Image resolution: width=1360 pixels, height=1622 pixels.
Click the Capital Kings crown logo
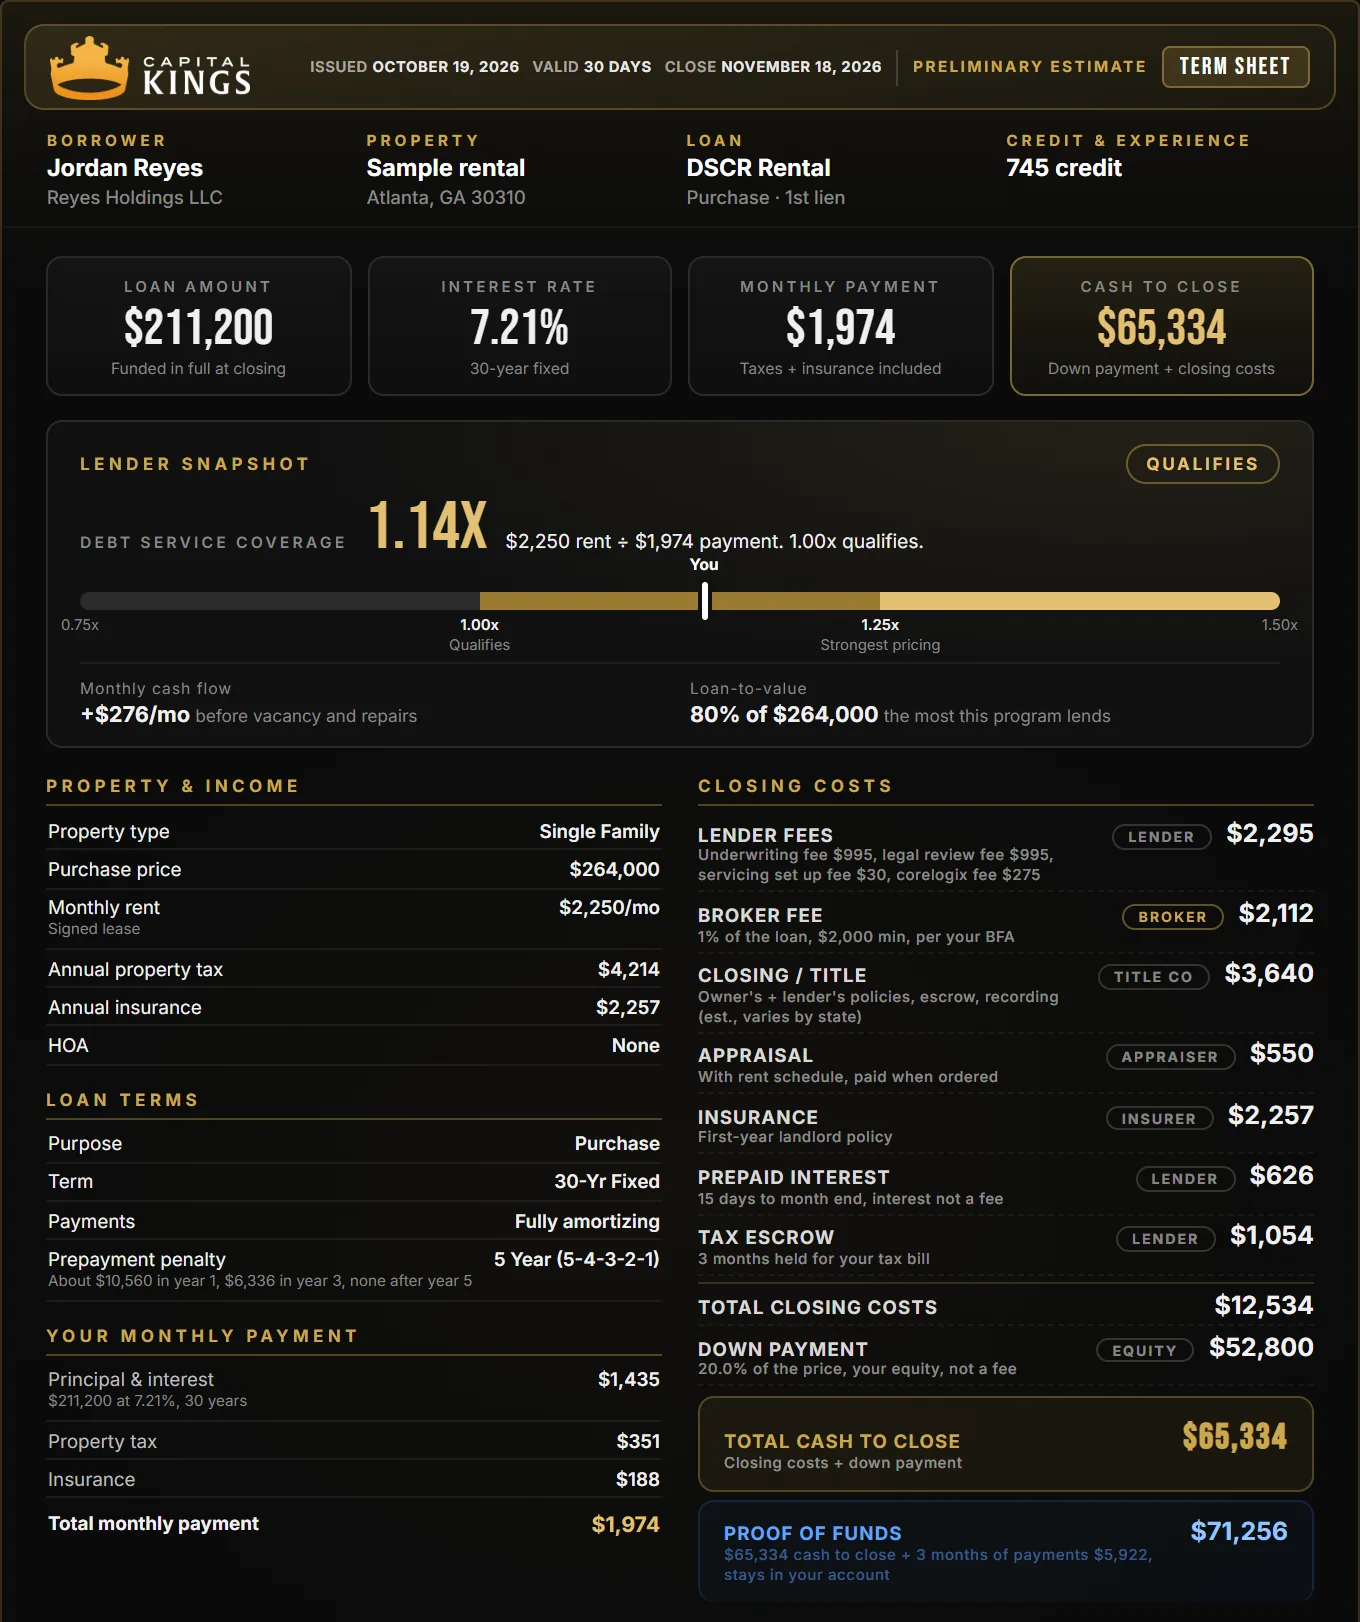coord(90,67)
